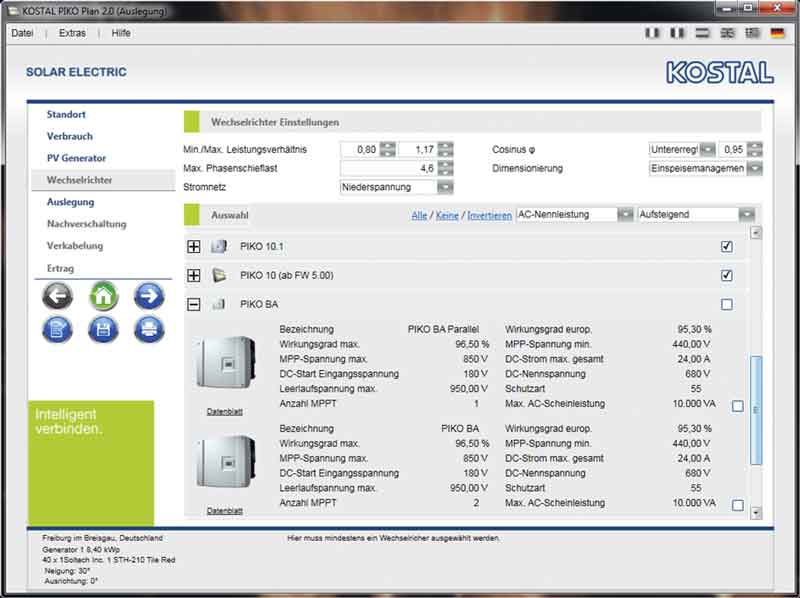Screen dimensions: 800x598
Task: Open the Ertrag section
Action: tap(60, 268)
